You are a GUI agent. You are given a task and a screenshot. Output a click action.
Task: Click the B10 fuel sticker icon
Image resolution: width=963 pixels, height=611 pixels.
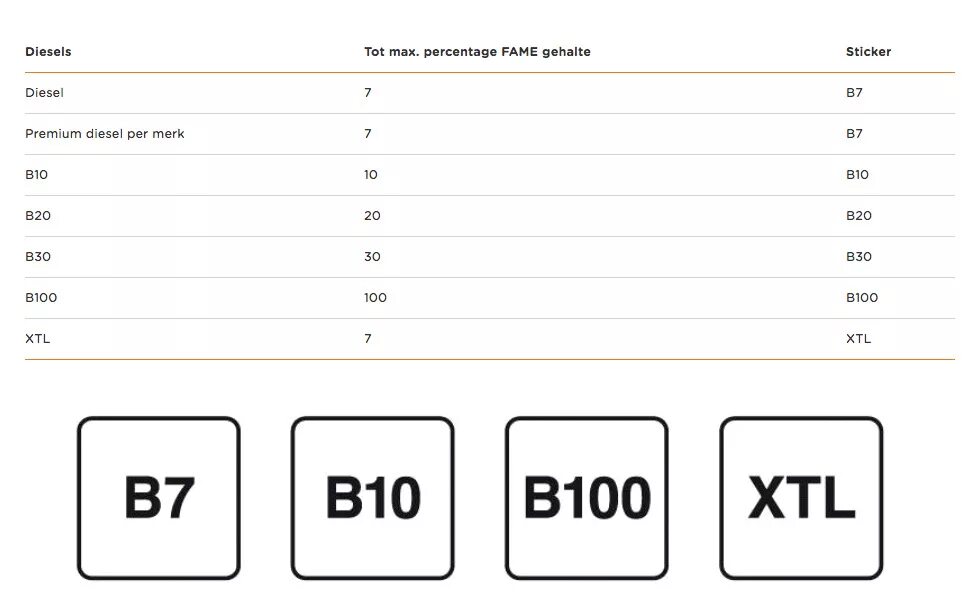pos(373,498)
